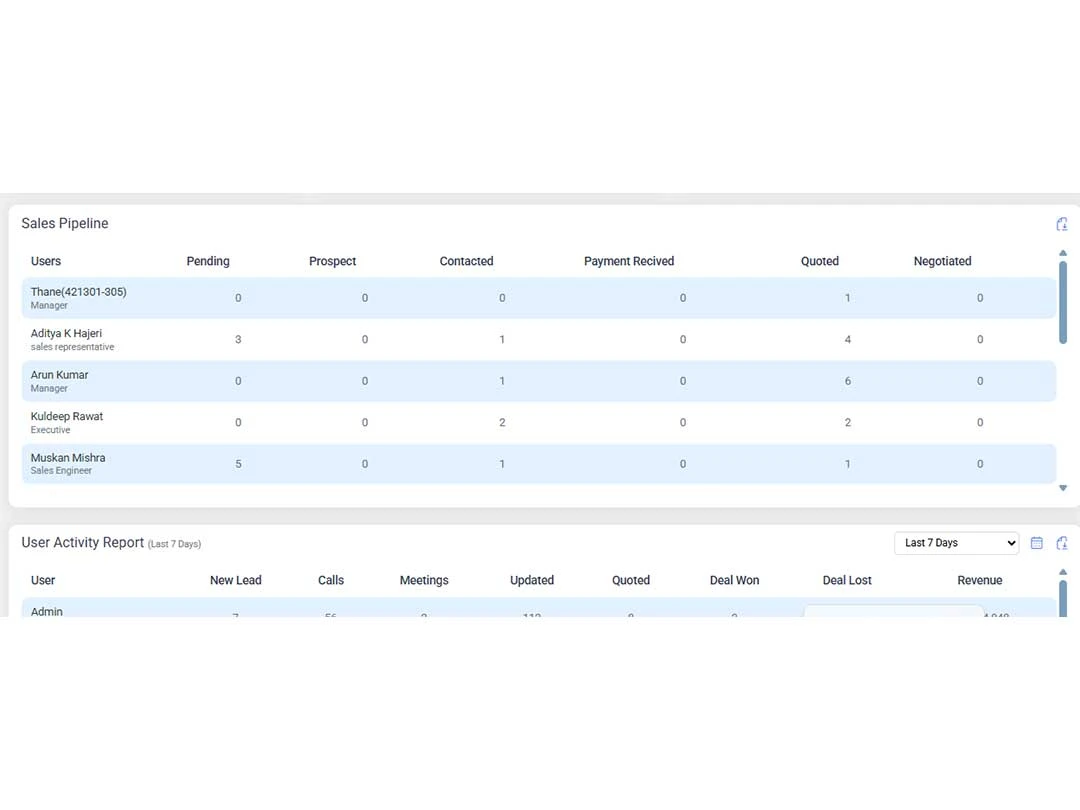This screenshot has height=810, width=1080.
Task: Open the calendar date picker icon
Action: pos(1037,543)
